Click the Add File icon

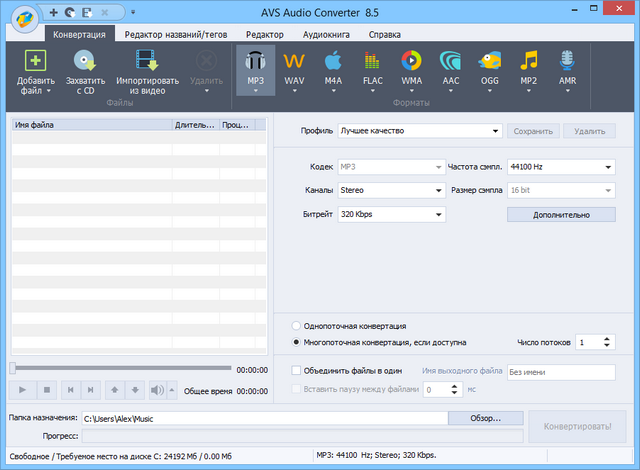click(x=36, y=62)
